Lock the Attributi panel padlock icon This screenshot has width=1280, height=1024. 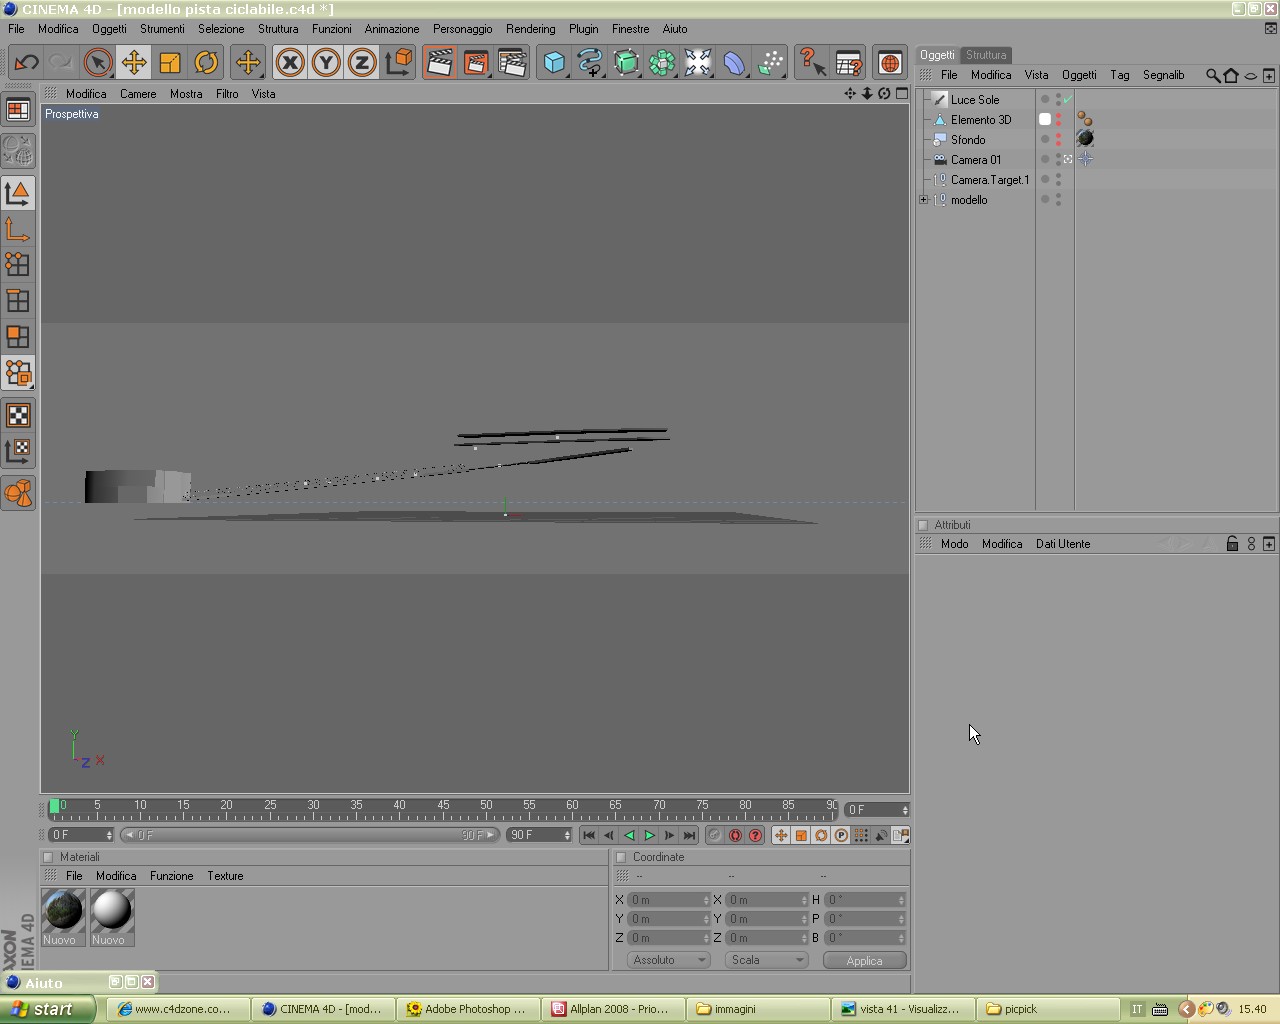1232,544
